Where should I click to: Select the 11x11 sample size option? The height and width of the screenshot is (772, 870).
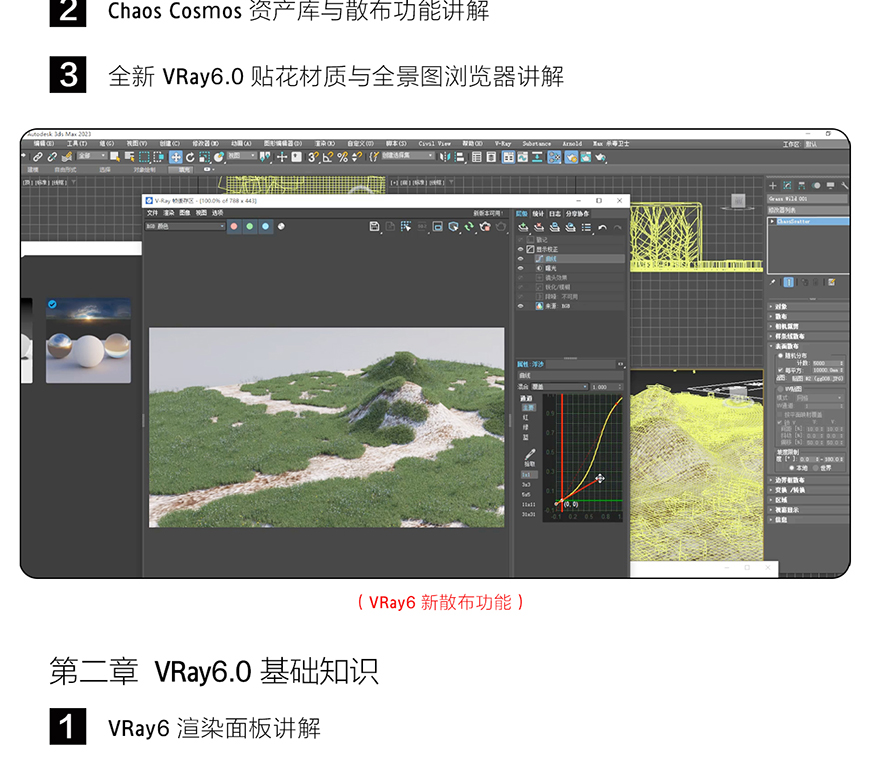[528, 504]
